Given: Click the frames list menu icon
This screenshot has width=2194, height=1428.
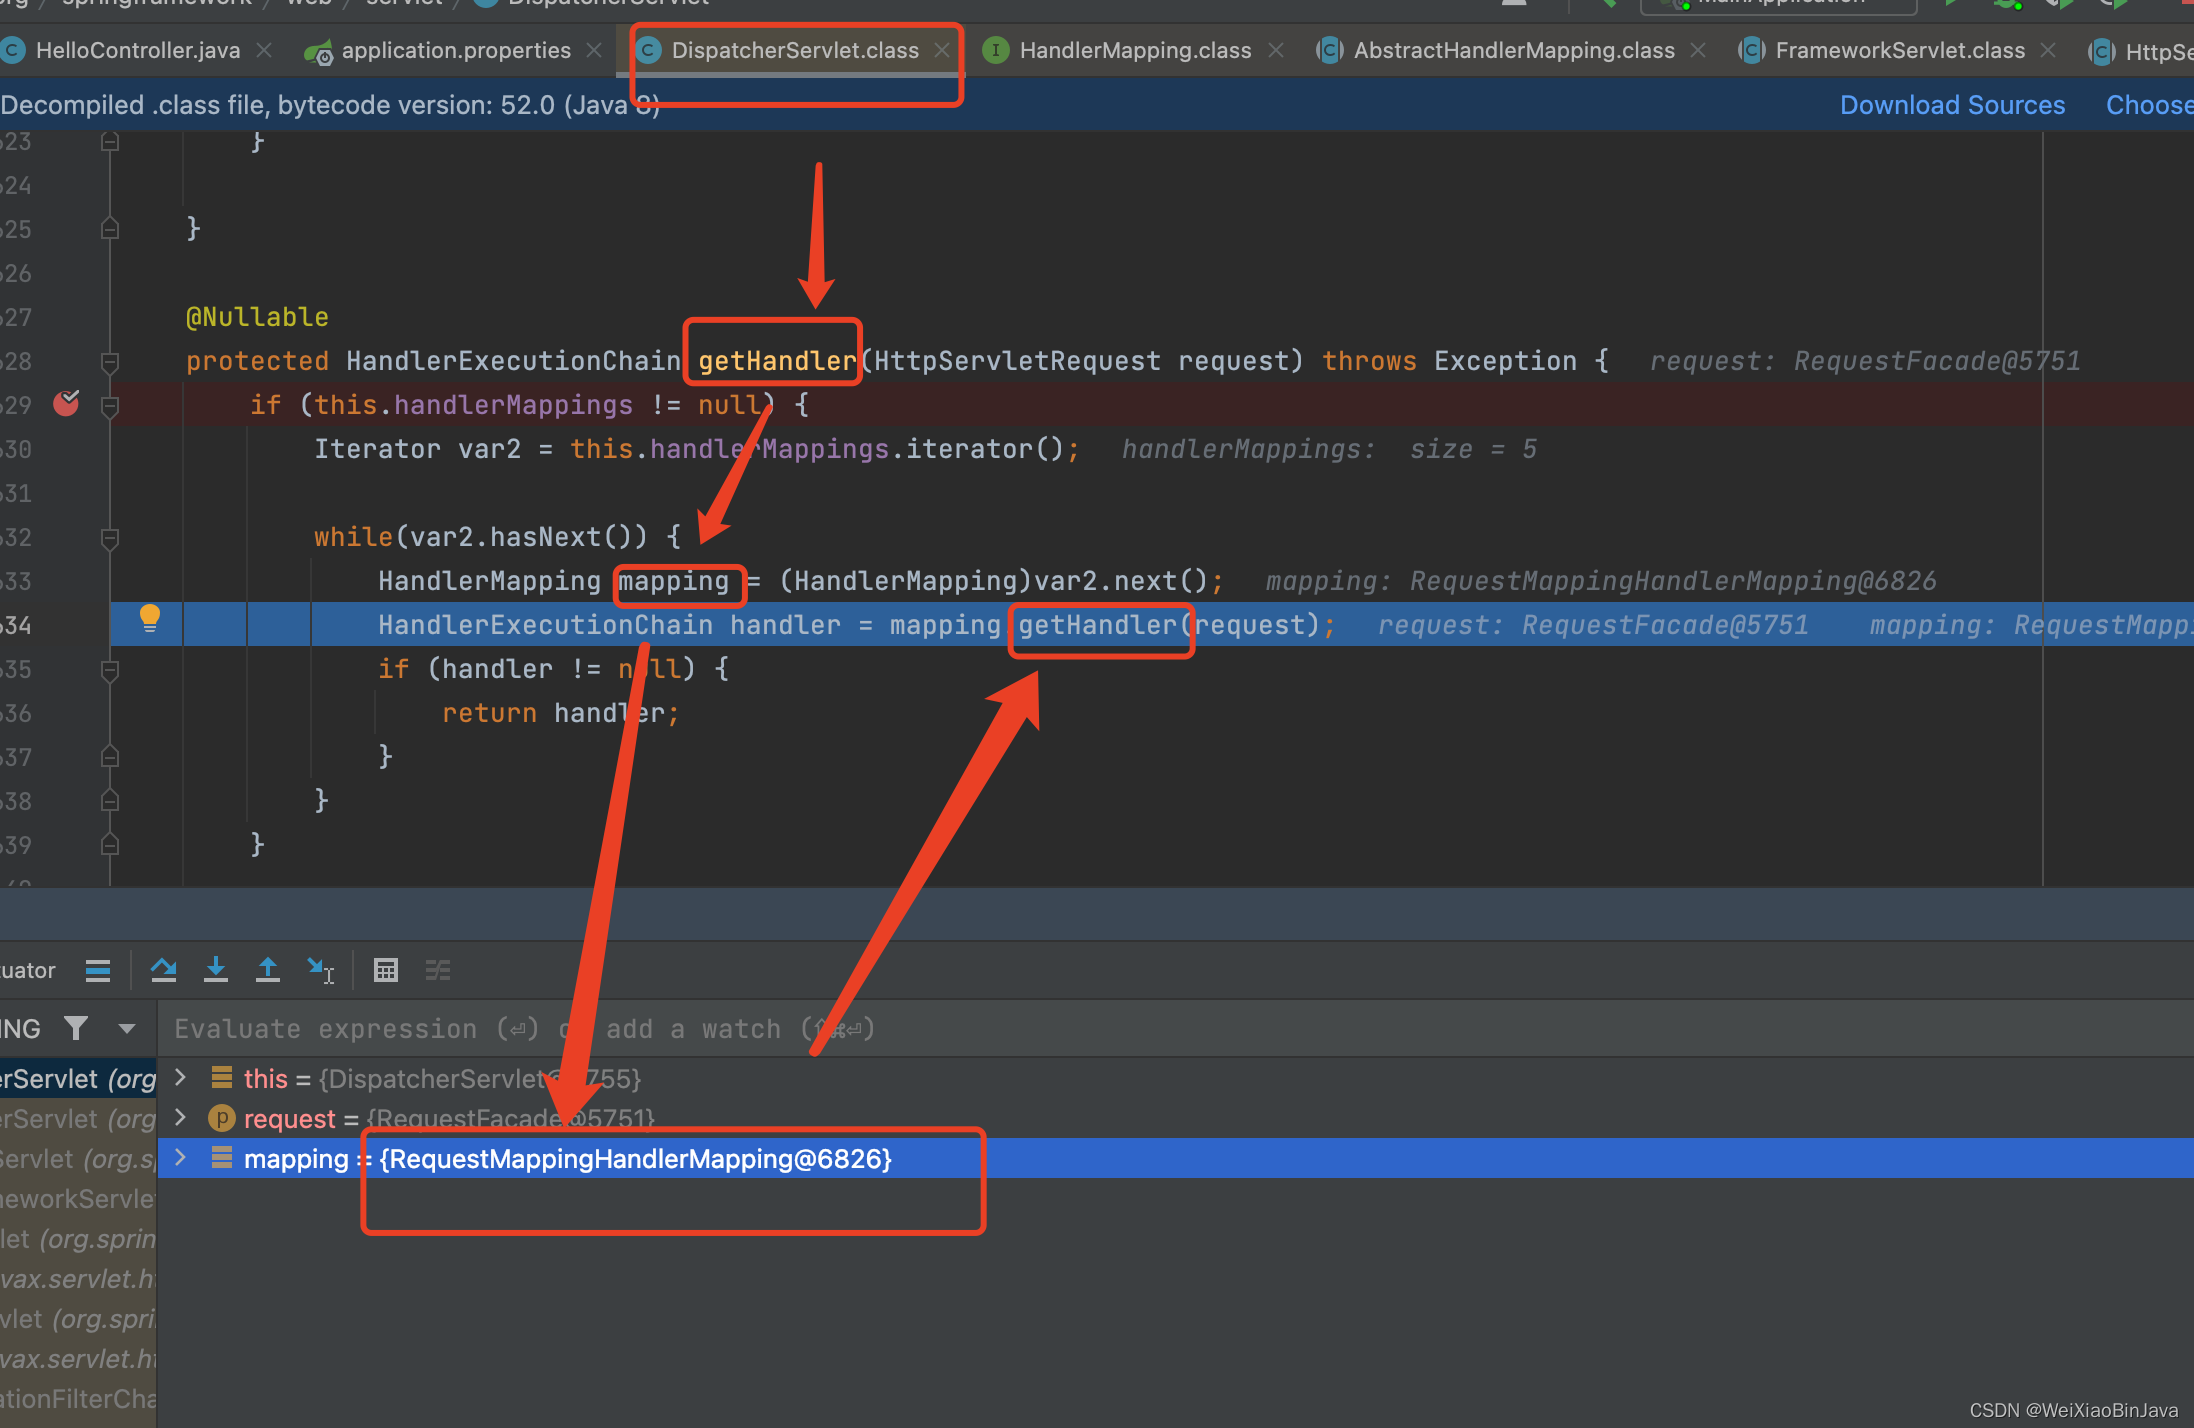Looking at the screenshot, I should tap(98, 969).
